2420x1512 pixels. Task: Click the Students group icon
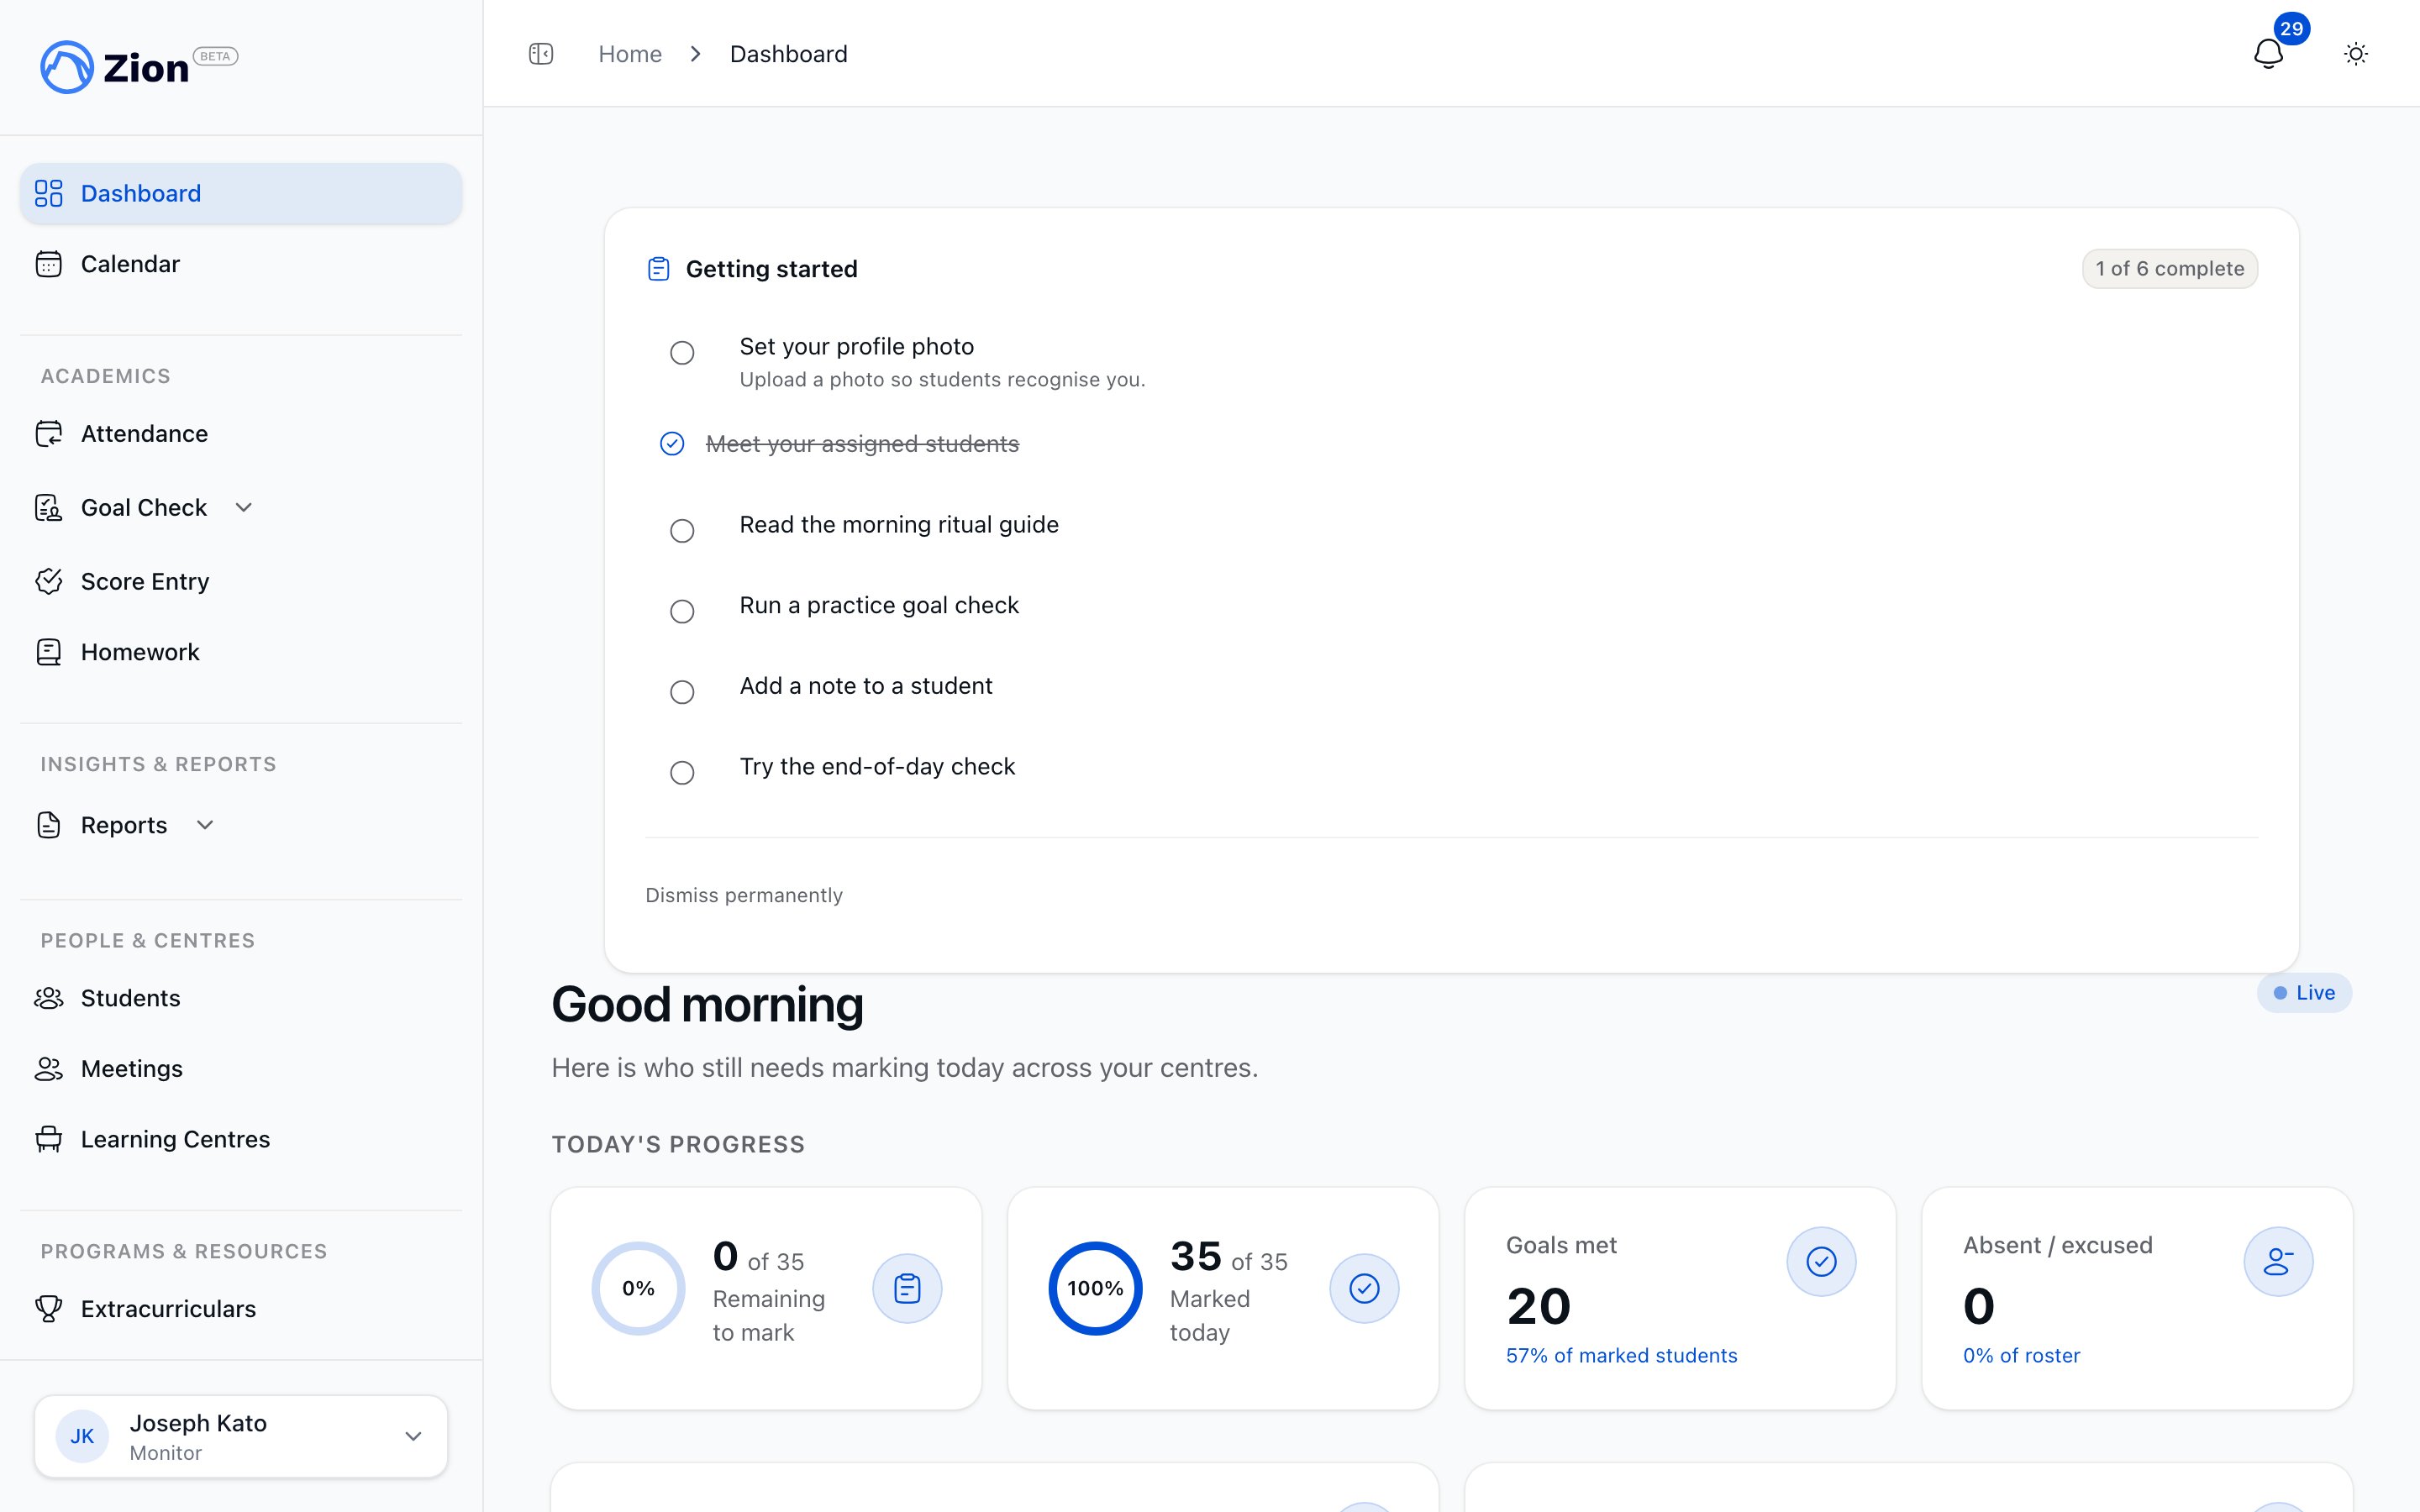pos(49,998)
